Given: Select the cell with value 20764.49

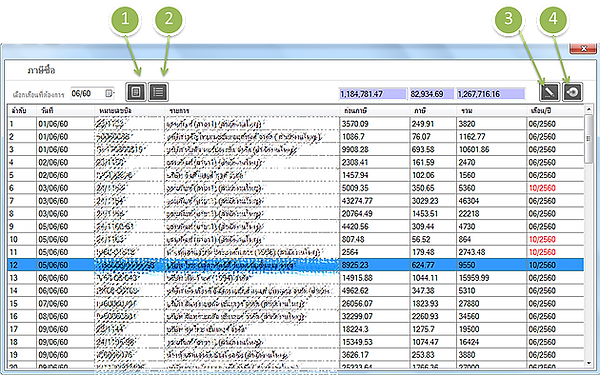Looking at the screenshot, I should (x=375, y=214).
